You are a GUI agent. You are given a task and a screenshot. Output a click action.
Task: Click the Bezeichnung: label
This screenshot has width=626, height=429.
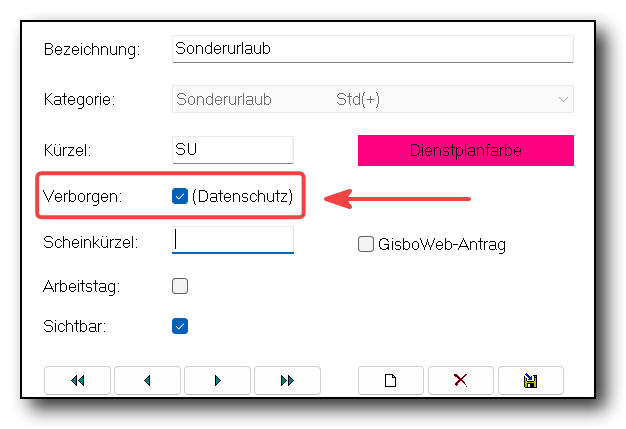[x=92, y=49]
